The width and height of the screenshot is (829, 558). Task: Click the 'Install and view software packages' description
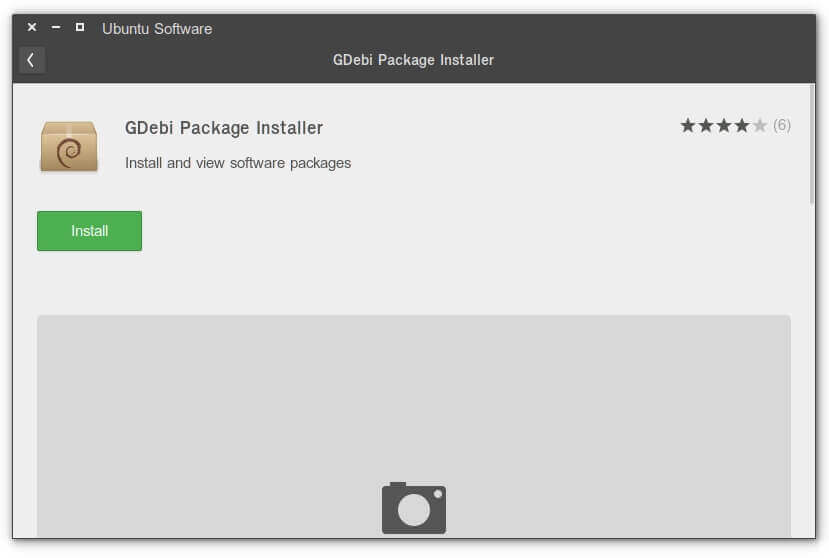[x=238, y=163]
